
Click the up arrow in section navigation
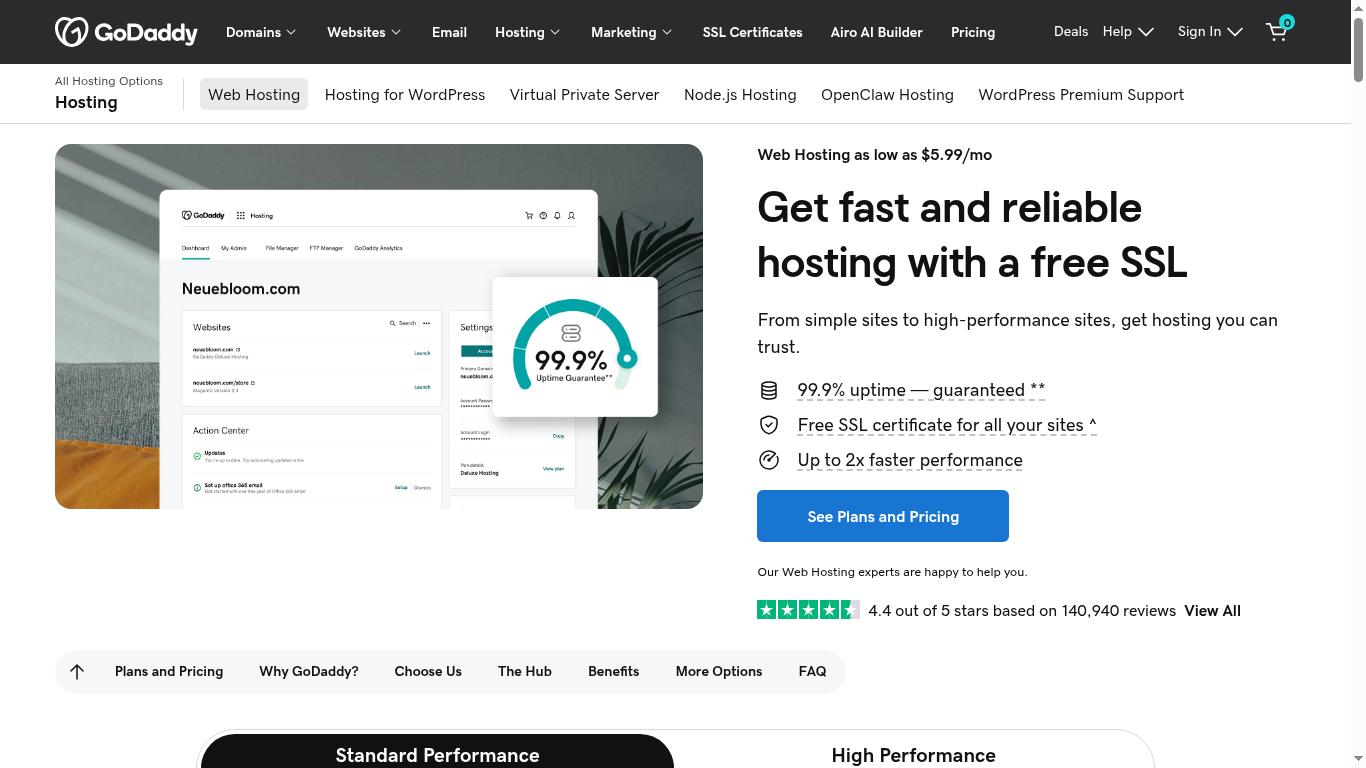(x=77, y=672)
